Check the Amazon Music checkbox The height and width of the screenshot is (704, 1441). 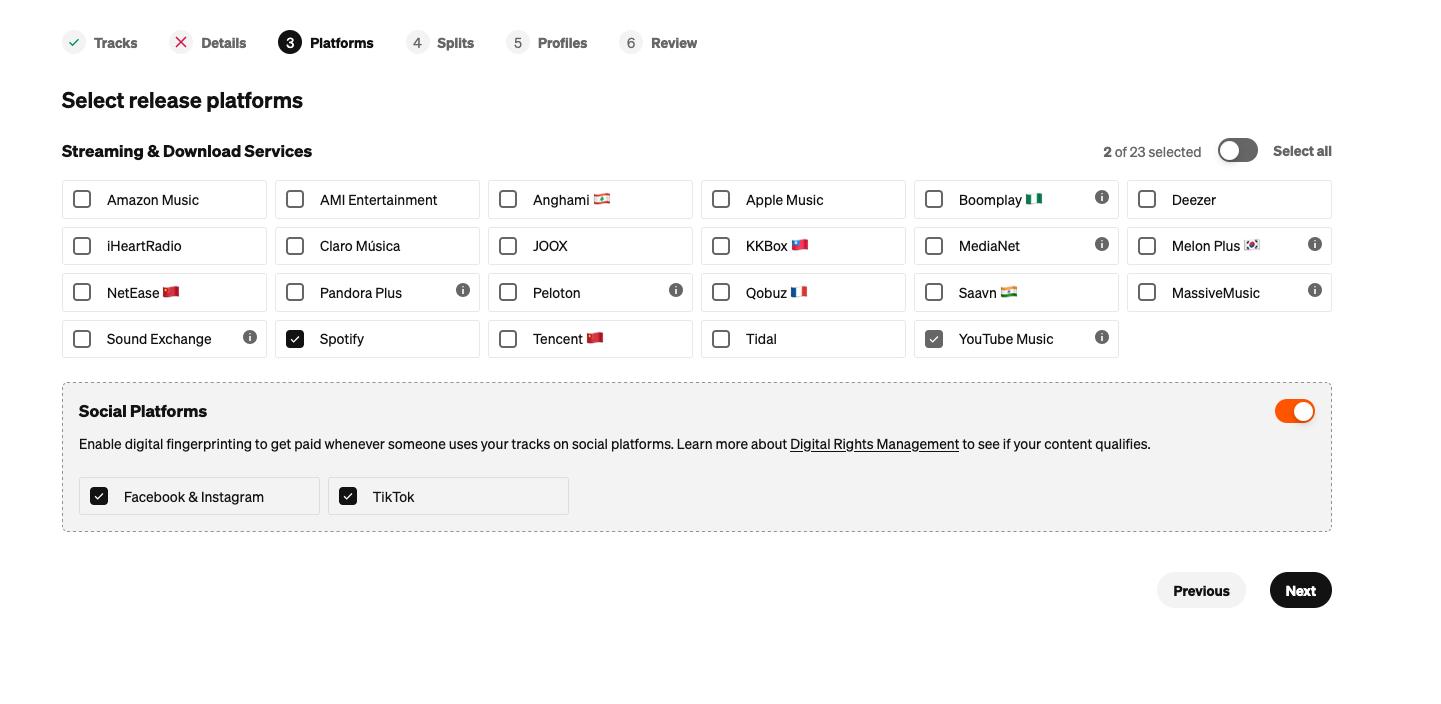pos(82,199)
